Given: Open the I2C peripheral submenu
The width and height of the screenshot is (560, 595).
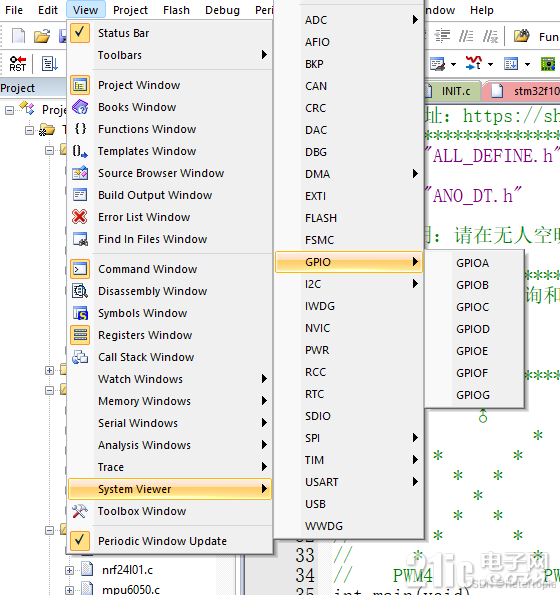Looking at the screenshot, I should pos(349,284).
